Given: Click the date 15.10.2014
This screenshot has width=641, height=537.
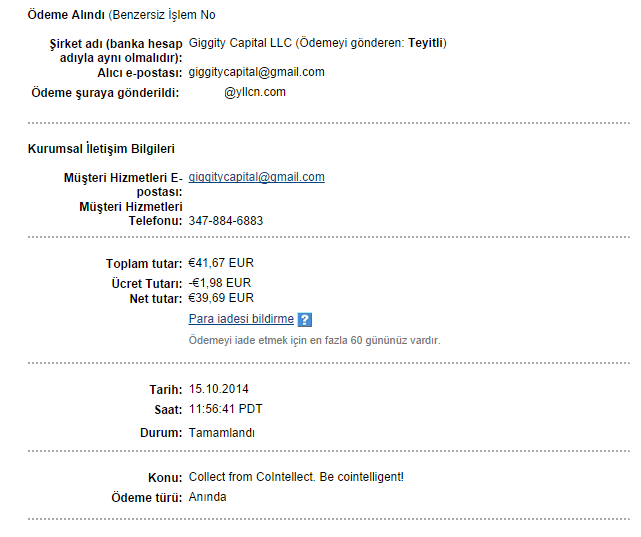Looking at the screenshot, I should [218, 389].
